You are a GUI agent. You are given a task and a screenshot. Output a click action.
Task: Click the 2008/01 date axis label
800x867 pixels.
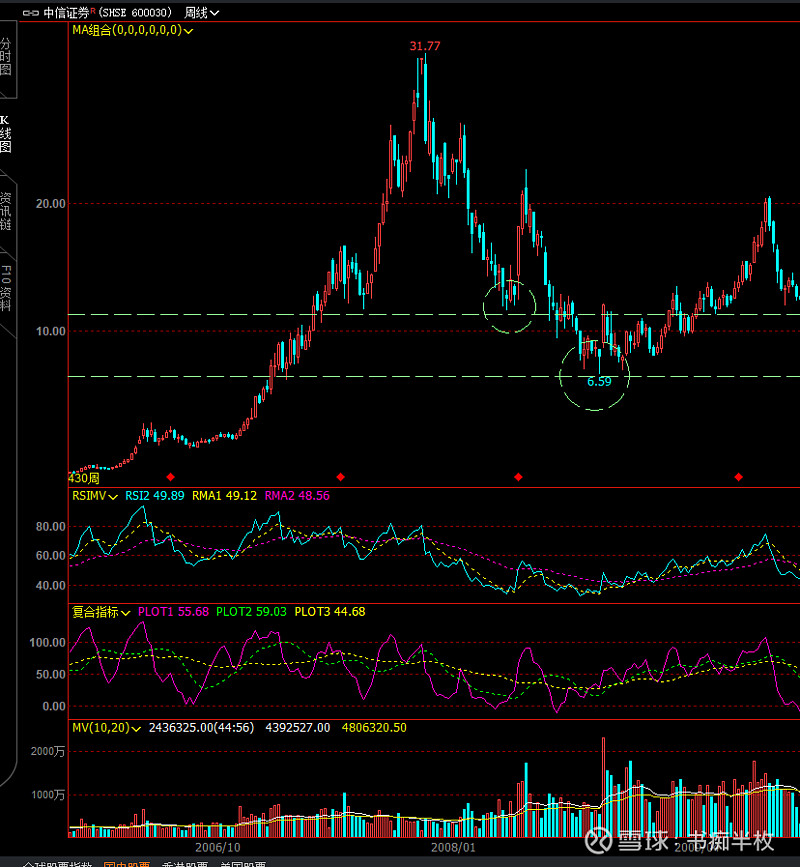pyautogui.click(x=453, y=847)
